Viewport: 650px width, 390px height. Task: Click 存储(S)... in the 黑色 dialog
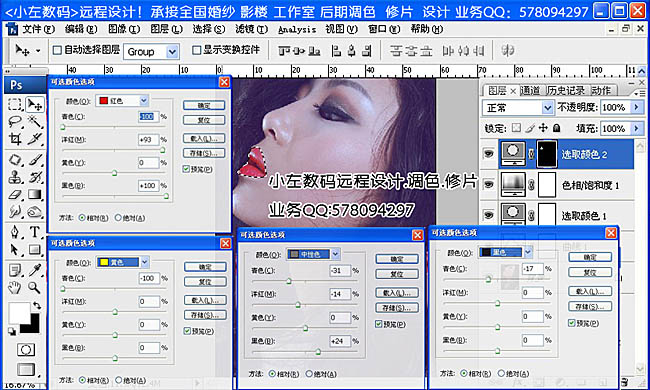(590, 307)
